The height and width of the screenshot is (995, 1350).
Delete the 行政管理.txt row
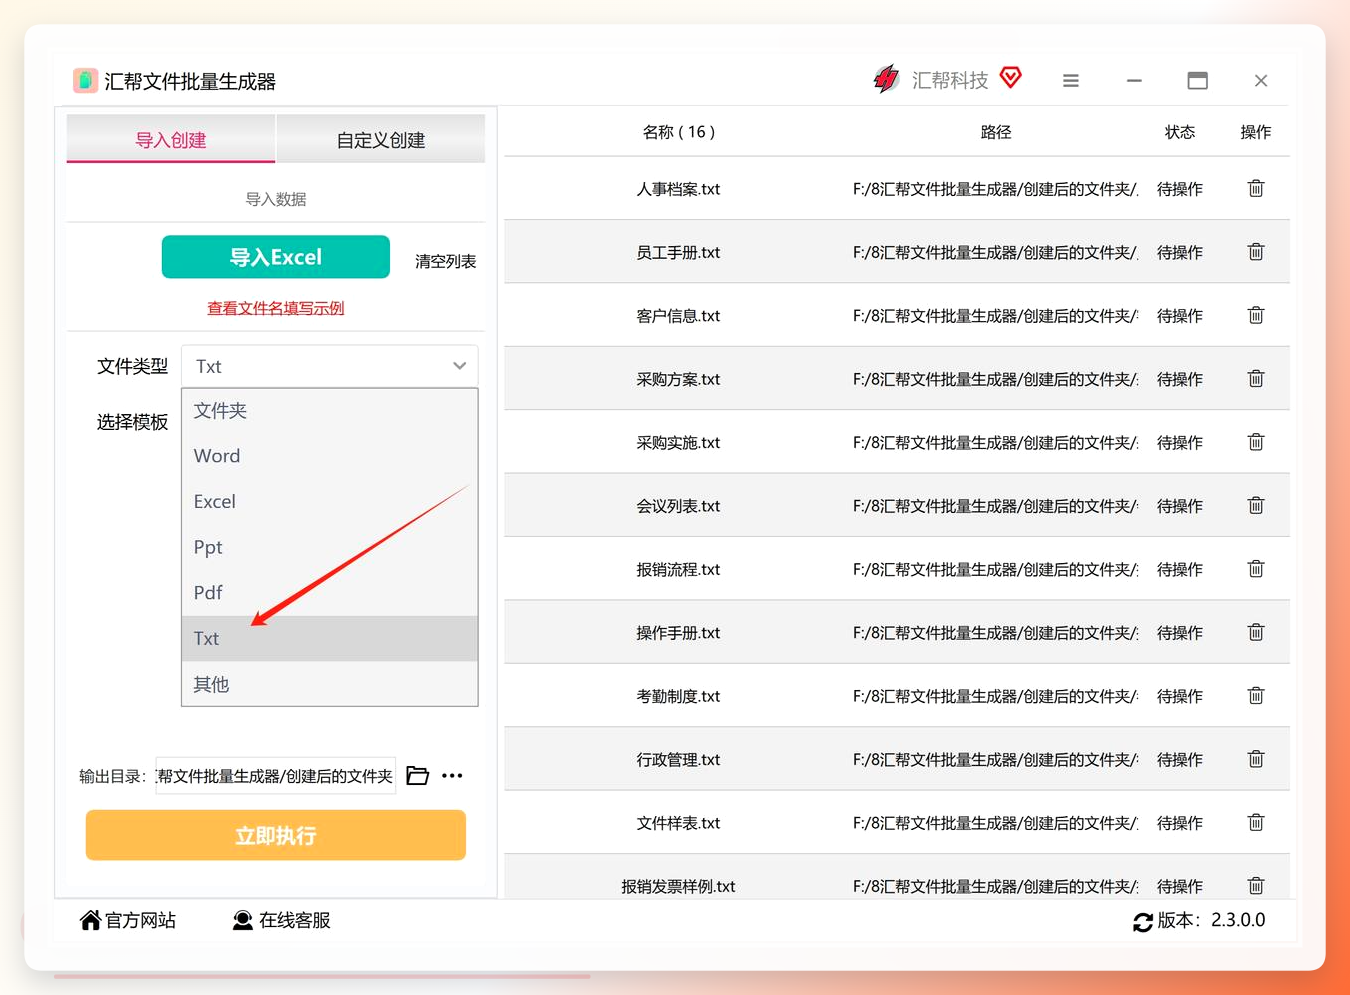pyautogui.click(x=1256, y=759)
